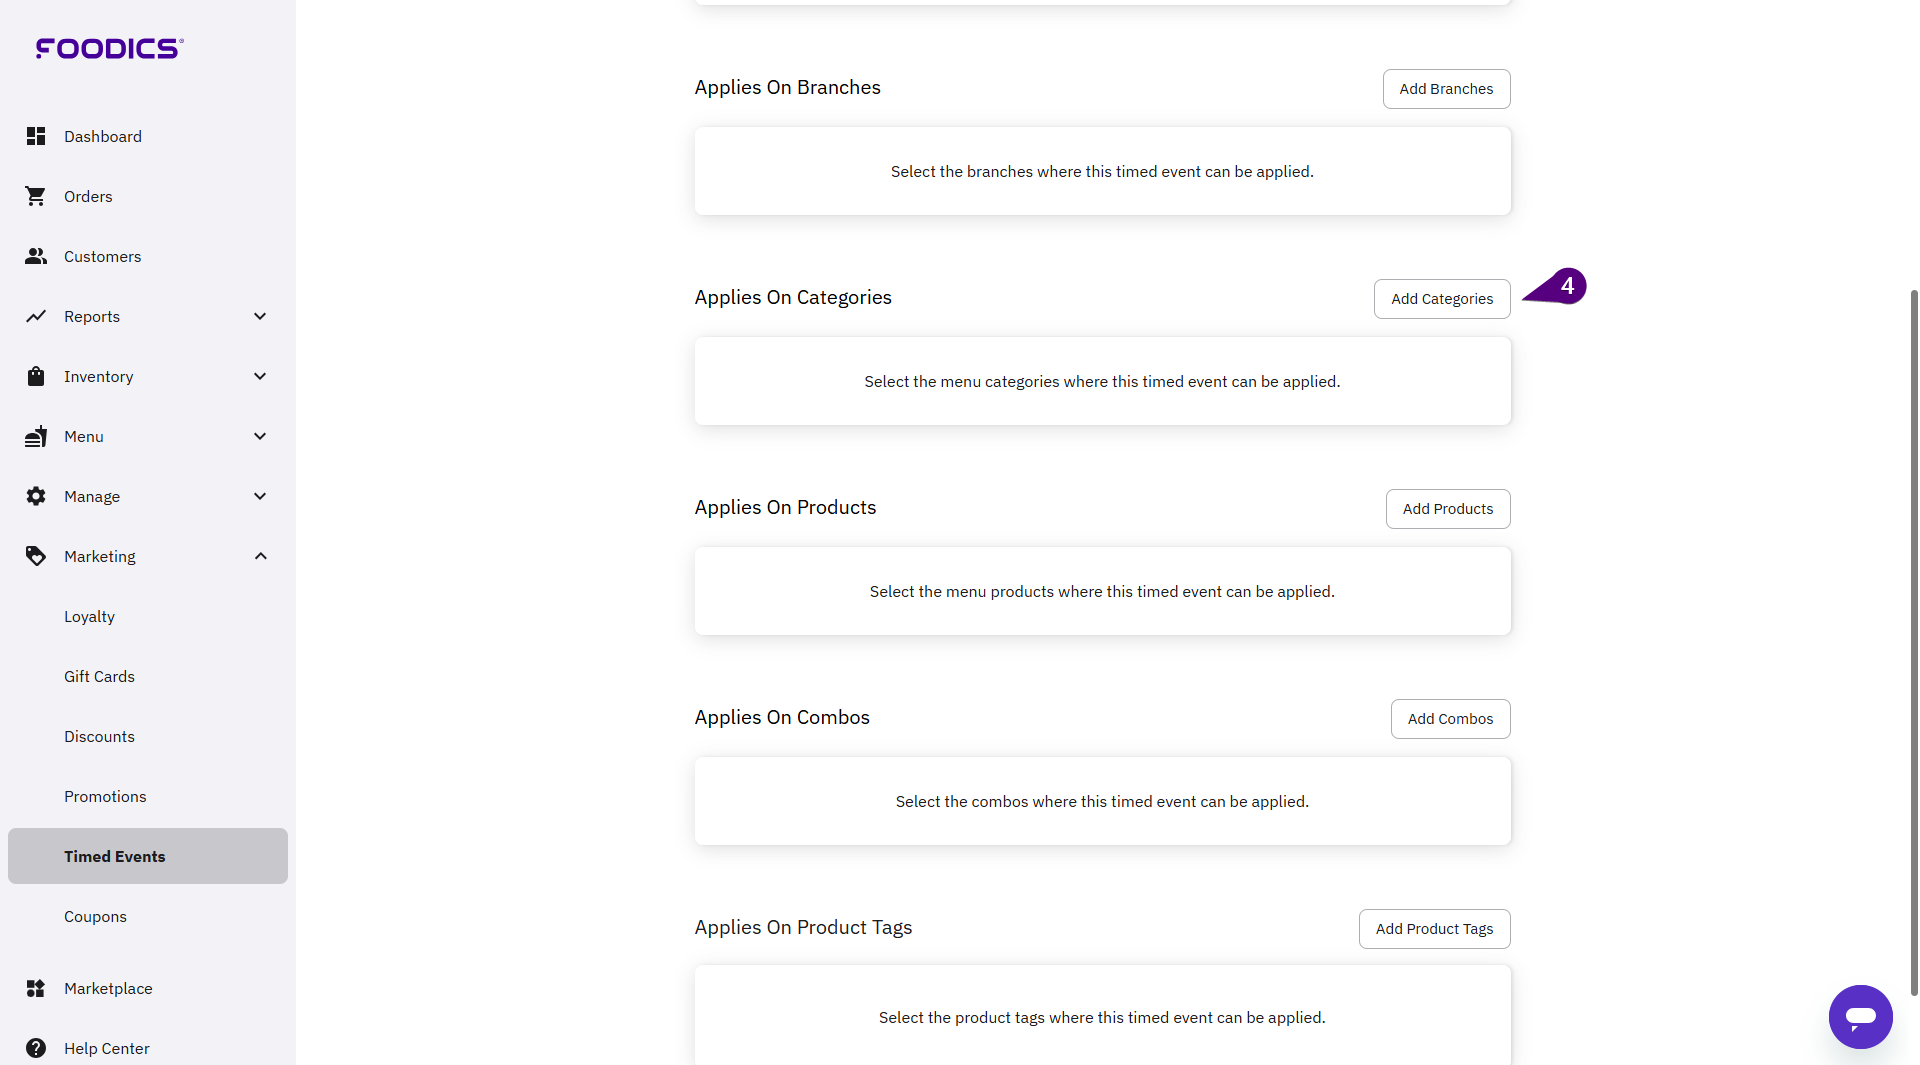Collapse the Marketing section chevron
The width and height of the screenshot is (1920, 1065).
[260, 556]
